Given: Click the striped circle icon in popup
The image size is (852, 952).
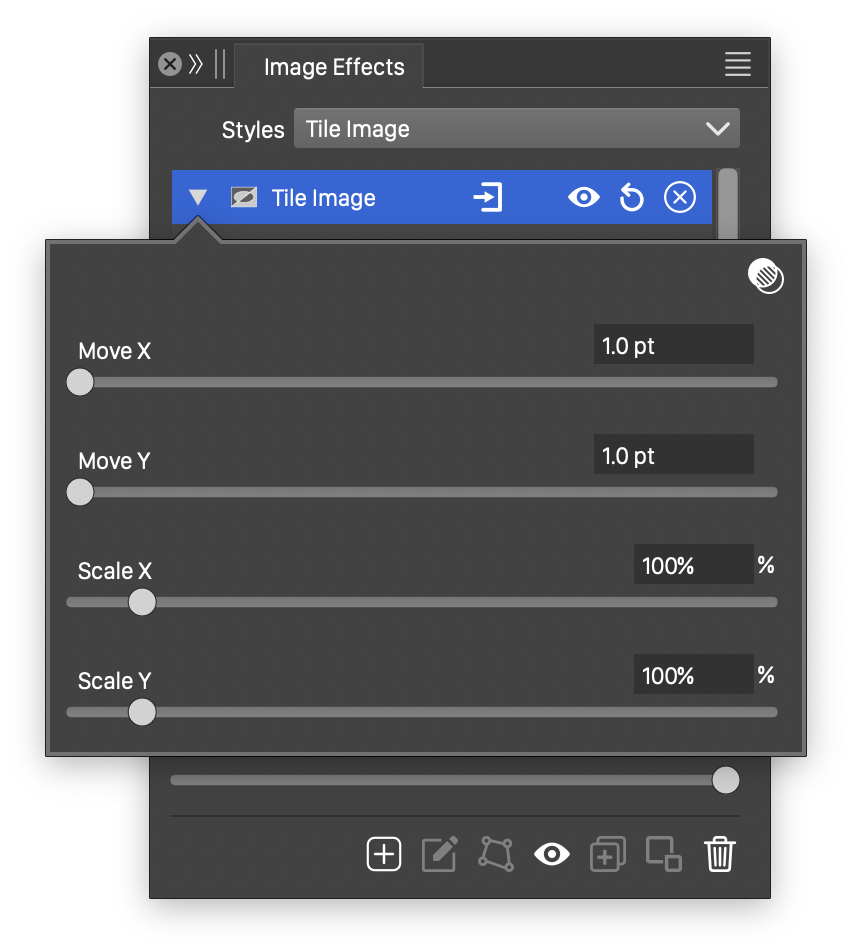Looking at the screenshot, I should click(766, 276).
